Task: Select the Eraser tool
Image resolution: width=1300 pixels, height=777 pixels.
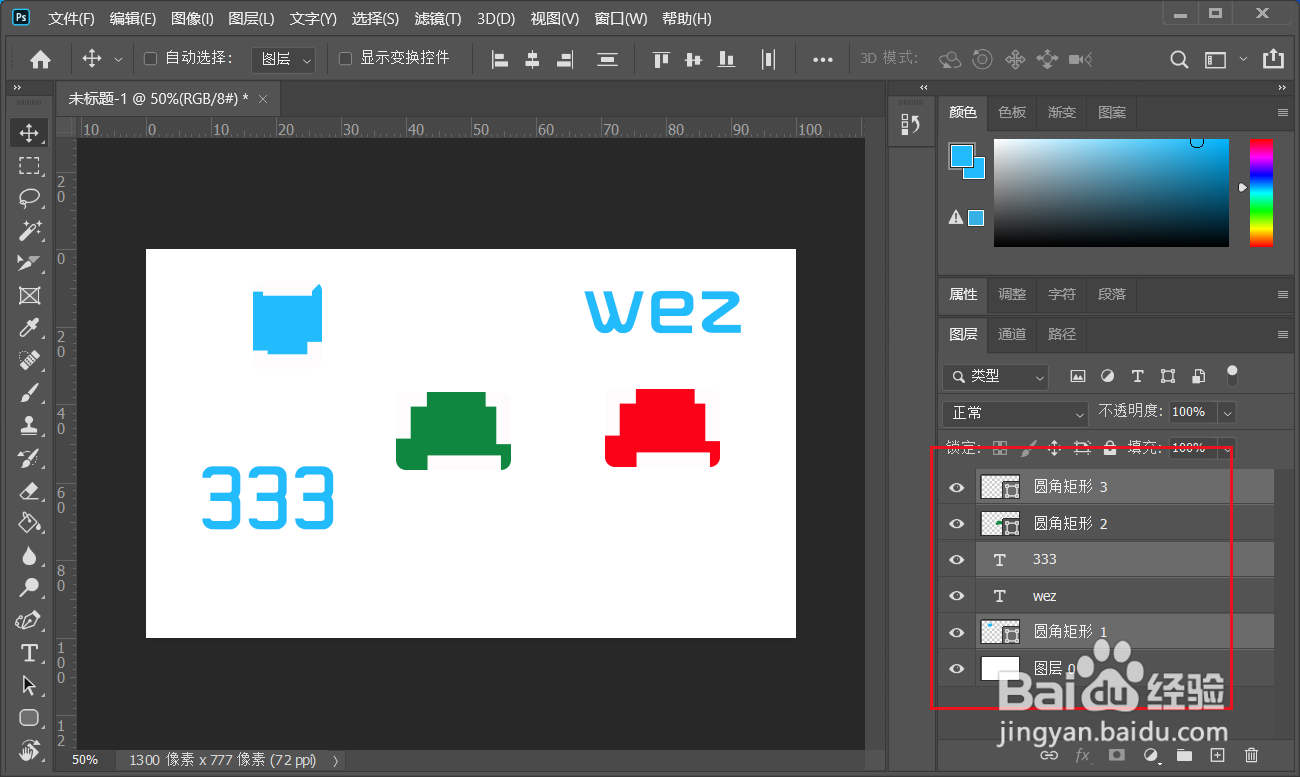Action: [x=29, y=490]
